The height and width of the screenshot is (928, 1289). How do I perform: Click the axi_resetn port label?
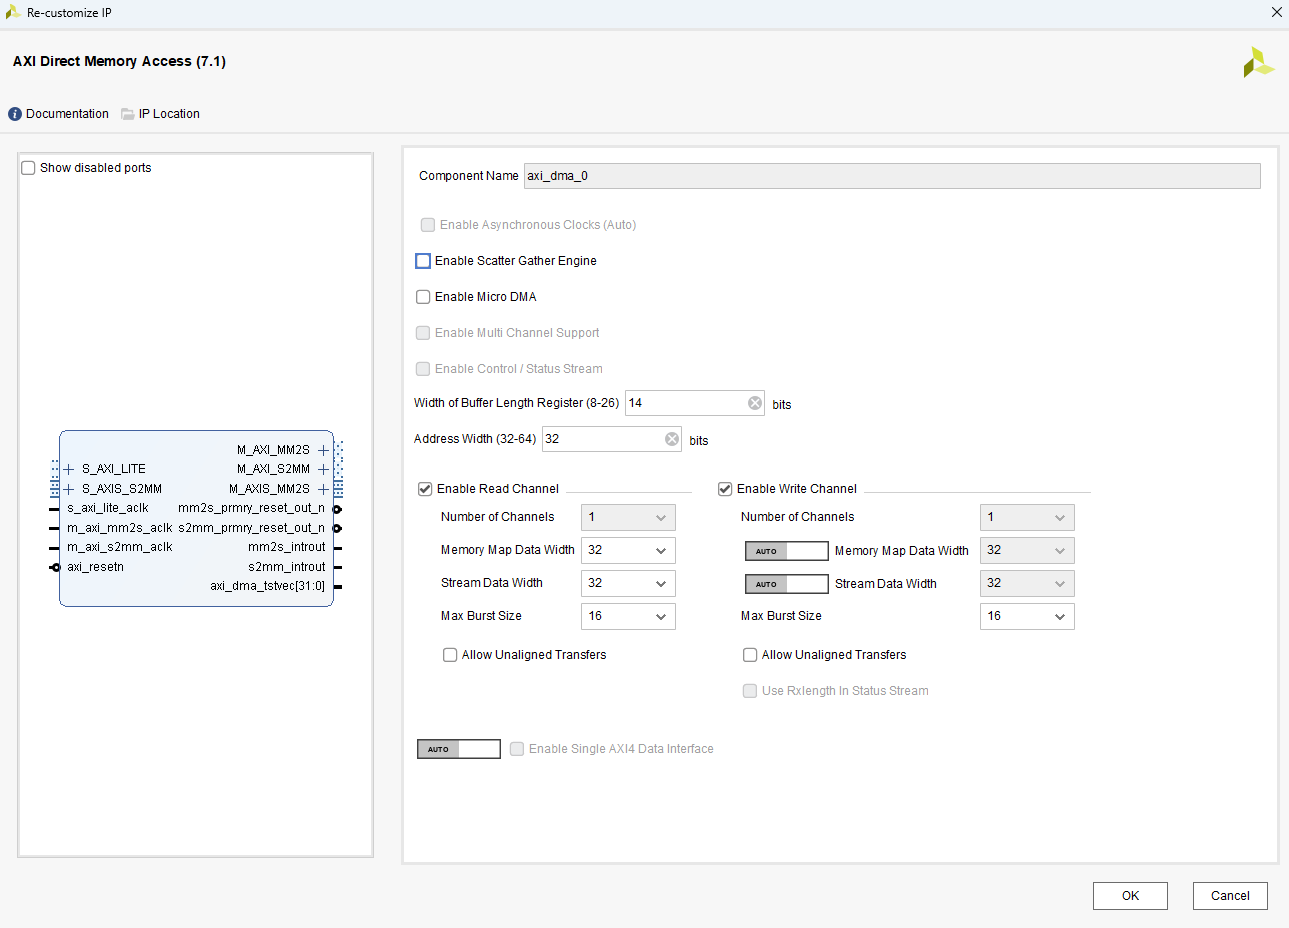click(x=96, y=567)
